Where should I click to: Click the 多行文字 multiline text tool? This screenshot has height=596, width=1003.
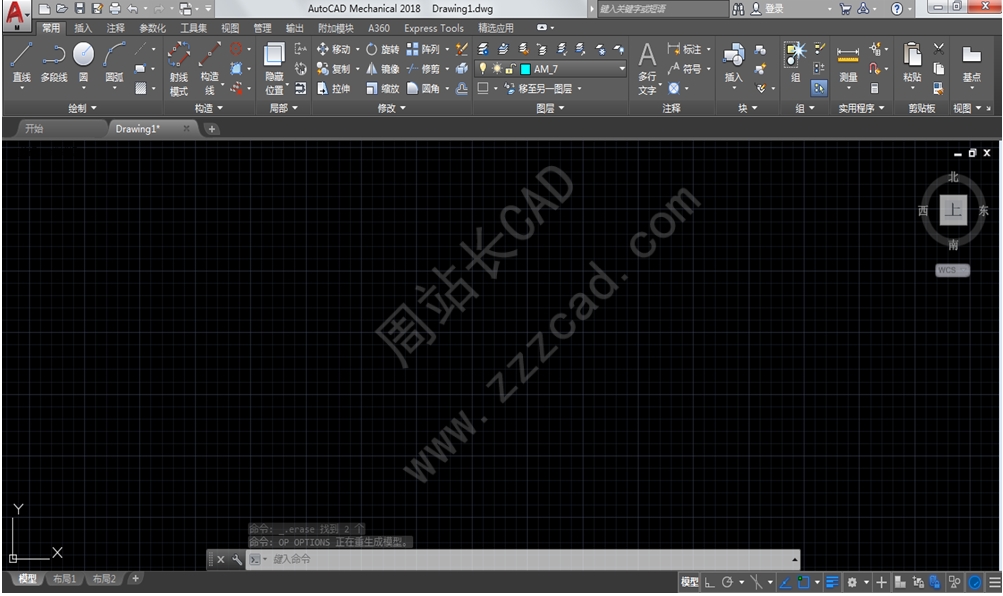(x=647, y=69)
